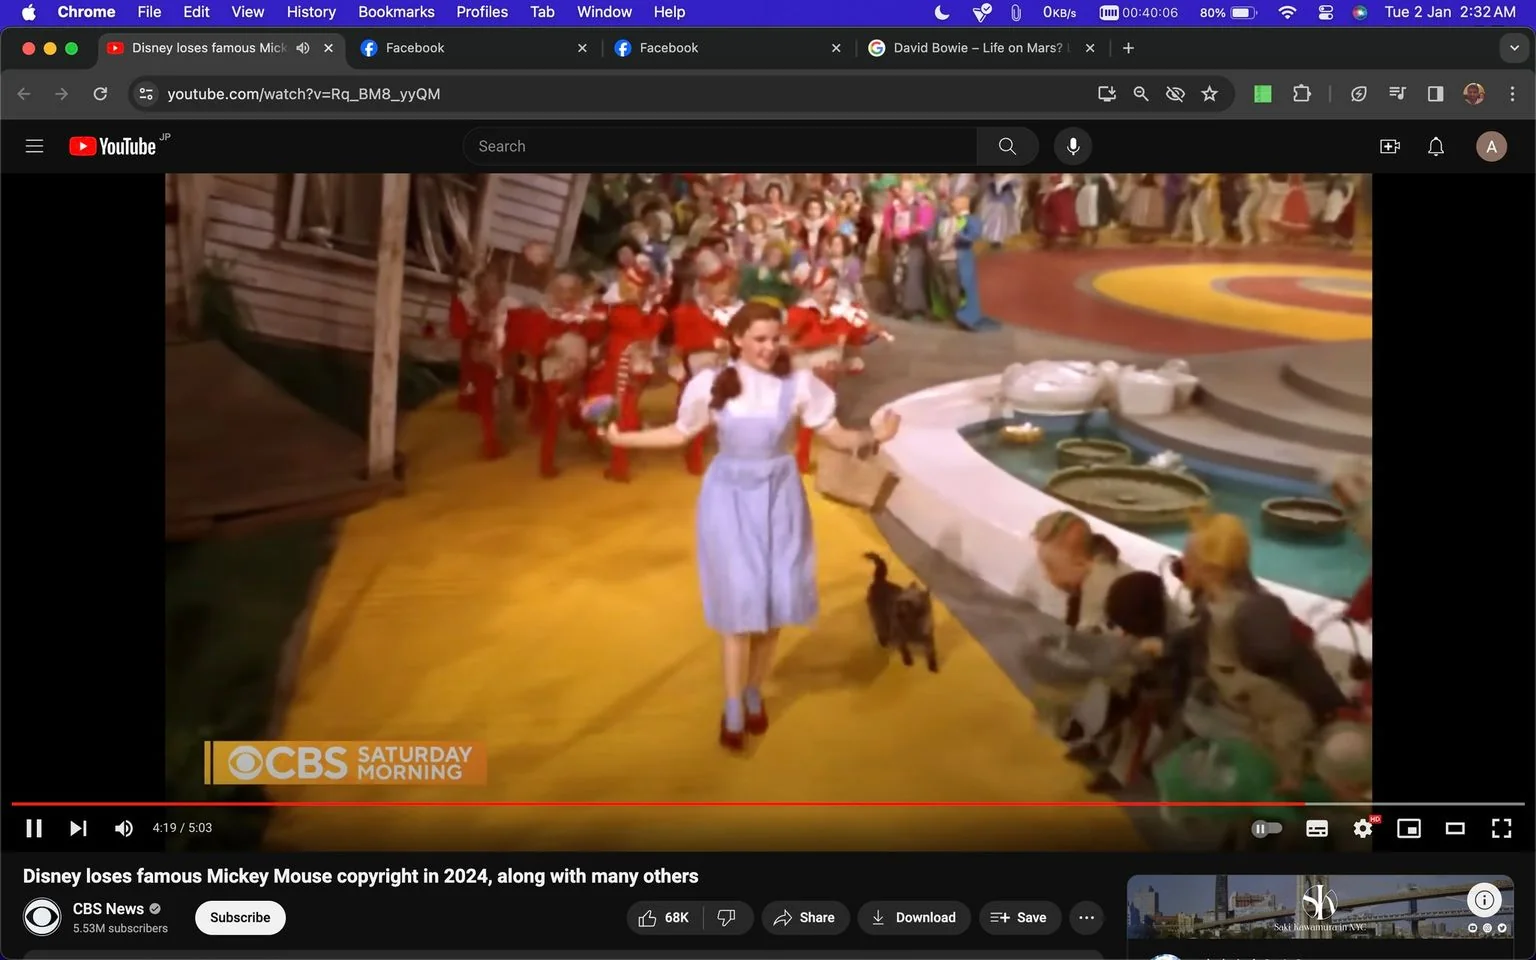Search with voice microphone

click(1073, 146)
